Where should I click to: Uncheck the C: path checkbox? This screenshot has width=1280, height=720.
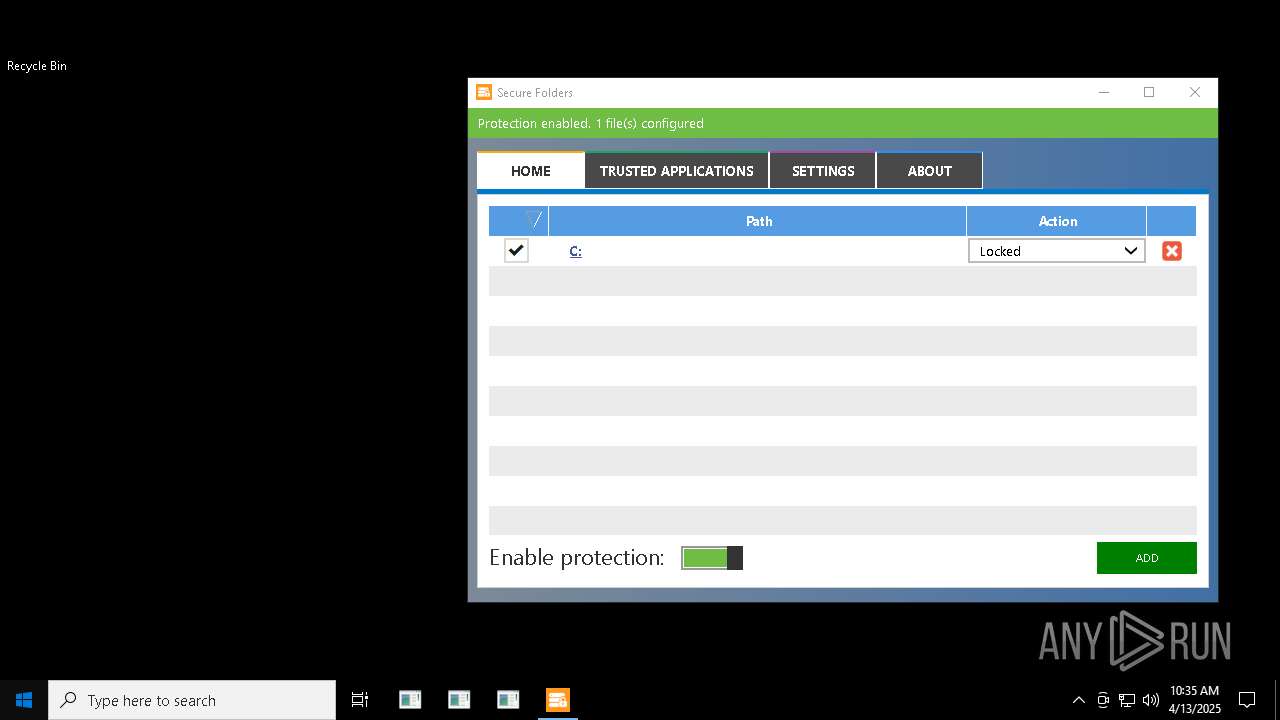(516, 251)
